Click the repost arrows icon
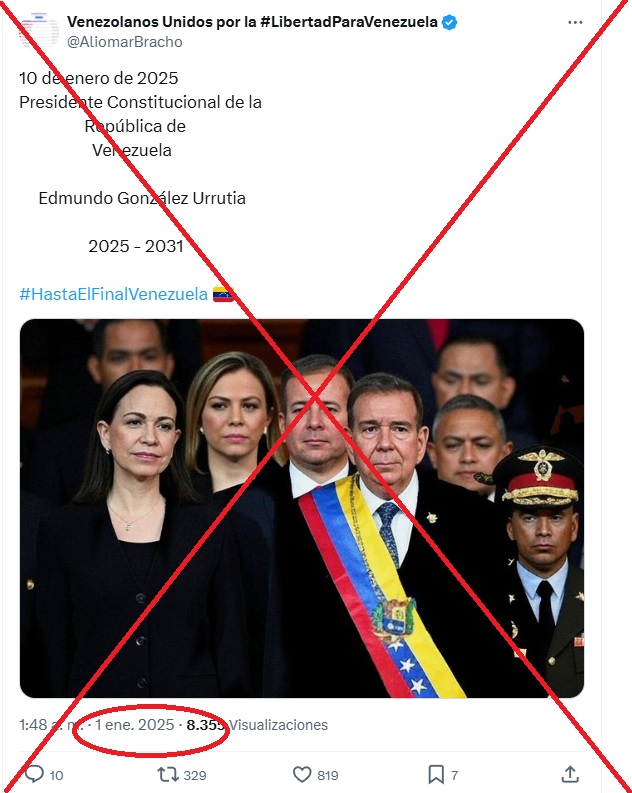The image size is (632, 793). 168,774
